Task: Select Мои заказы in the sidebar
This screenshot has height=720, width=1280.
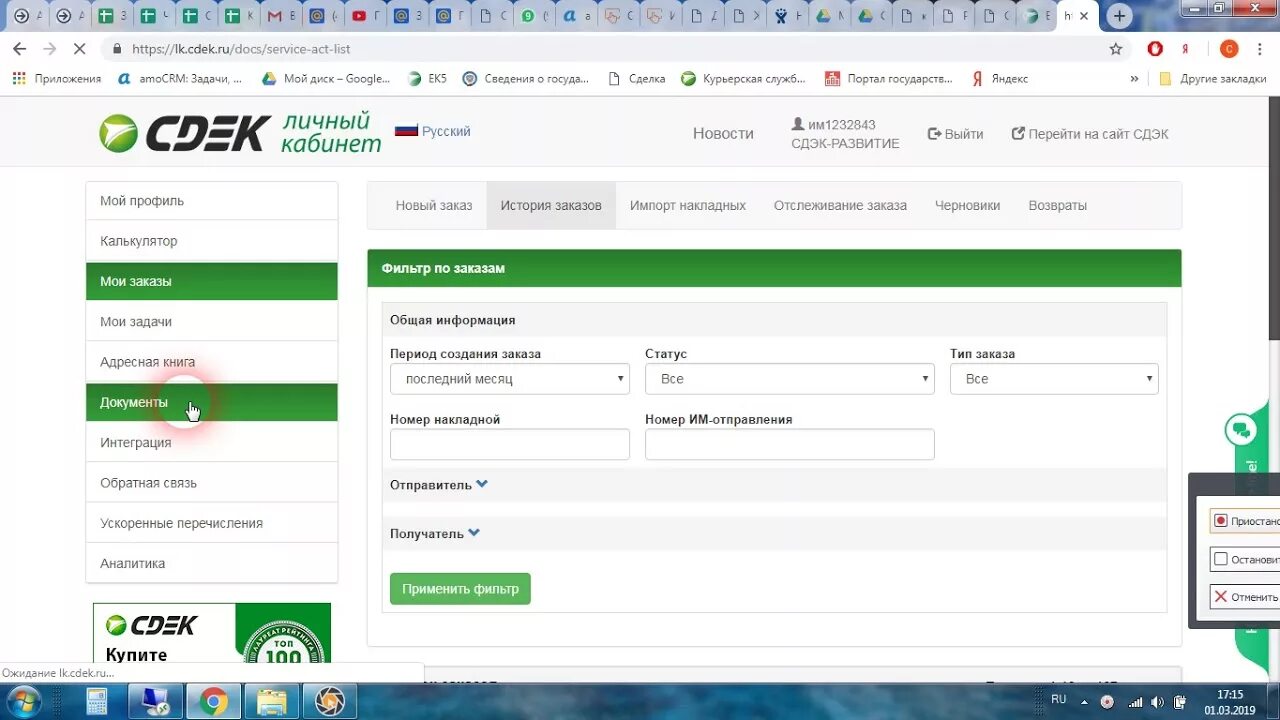Action: [x=212, y=281]
